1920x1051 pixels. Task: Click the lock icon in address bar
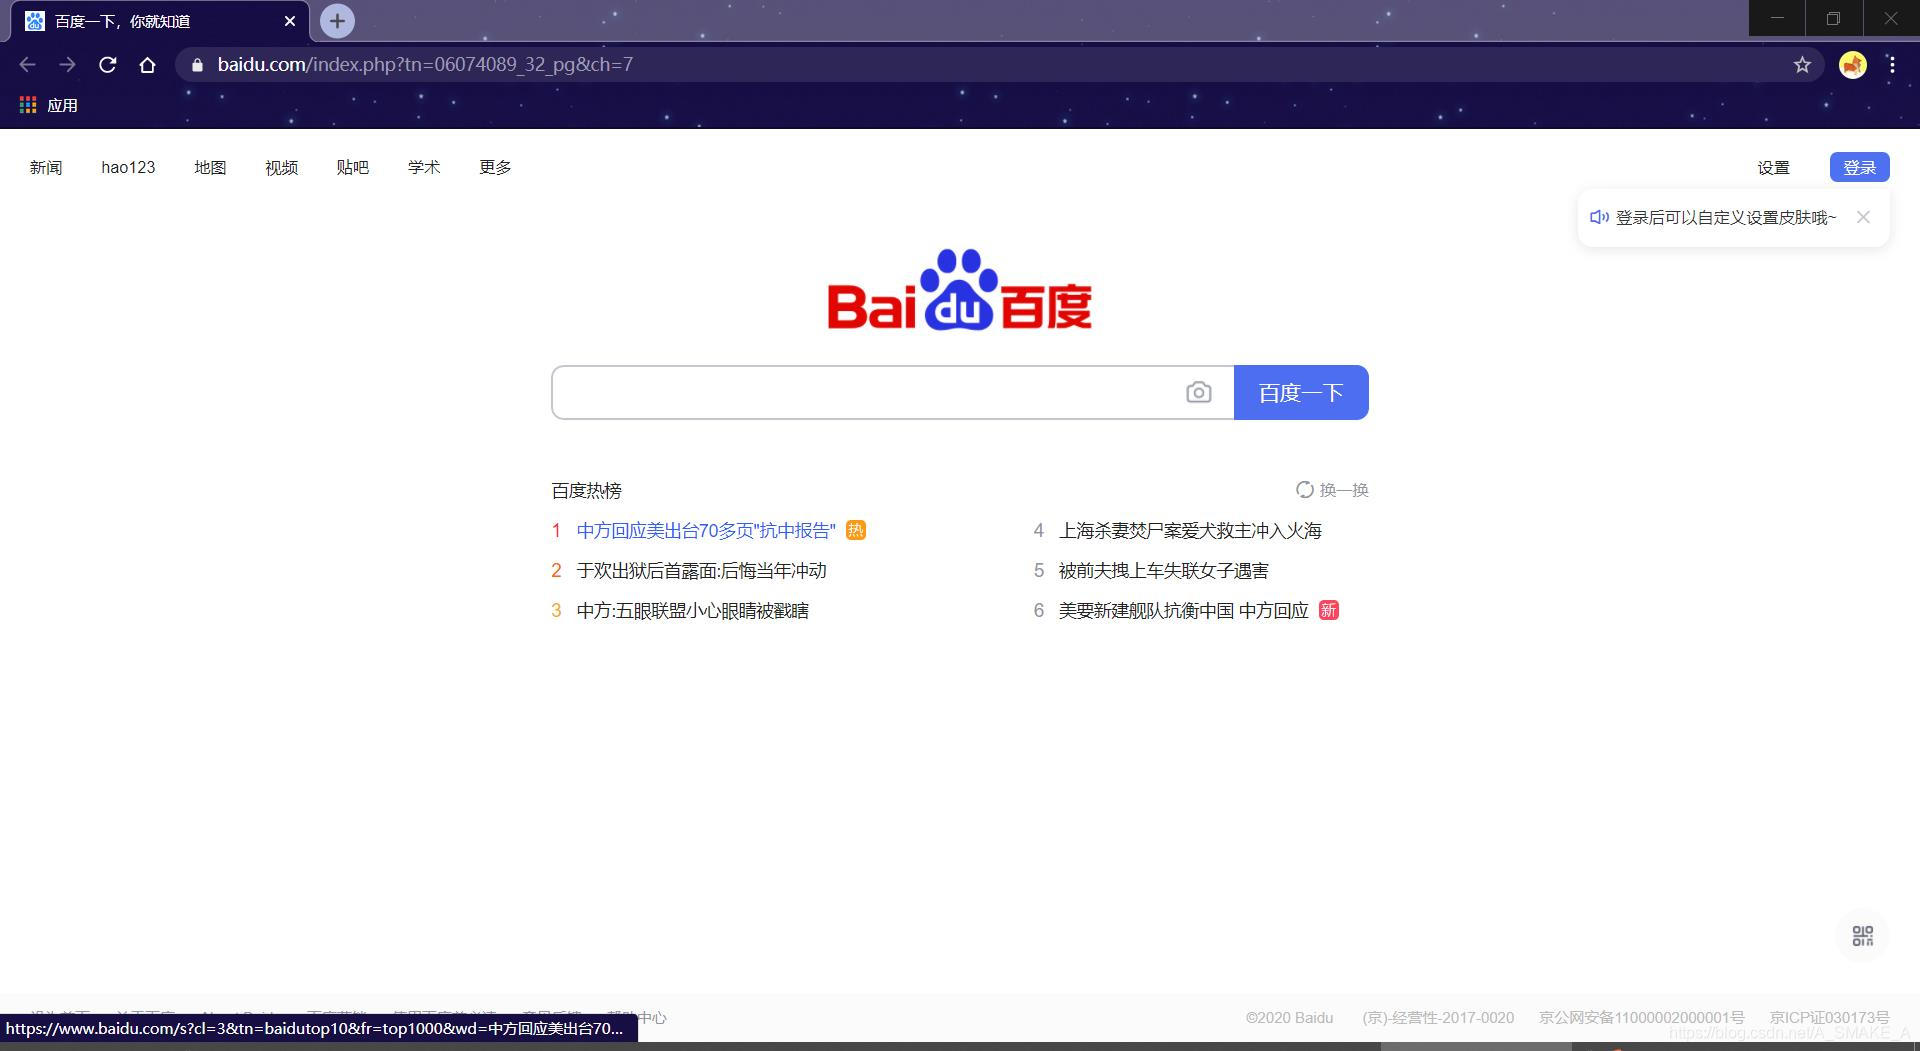coord(197,65)
